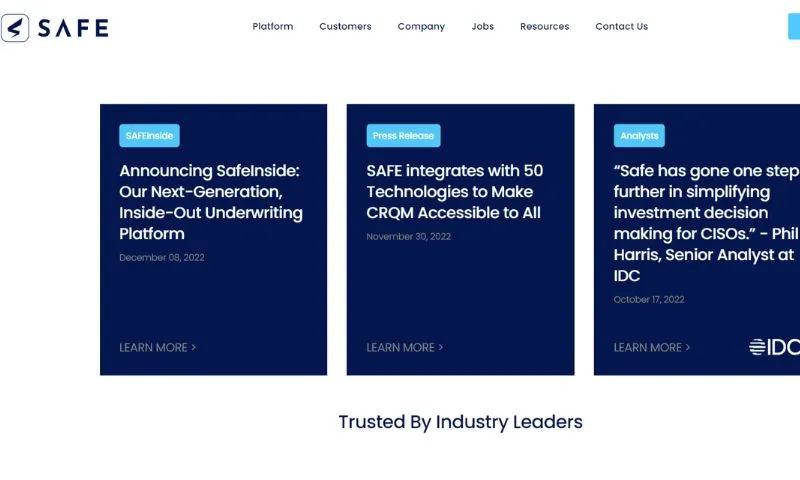Open the Announcing SafeInside article title
The height and width of the screenshot is (480, 800).
pyautogui.click(x=211, y=202)
